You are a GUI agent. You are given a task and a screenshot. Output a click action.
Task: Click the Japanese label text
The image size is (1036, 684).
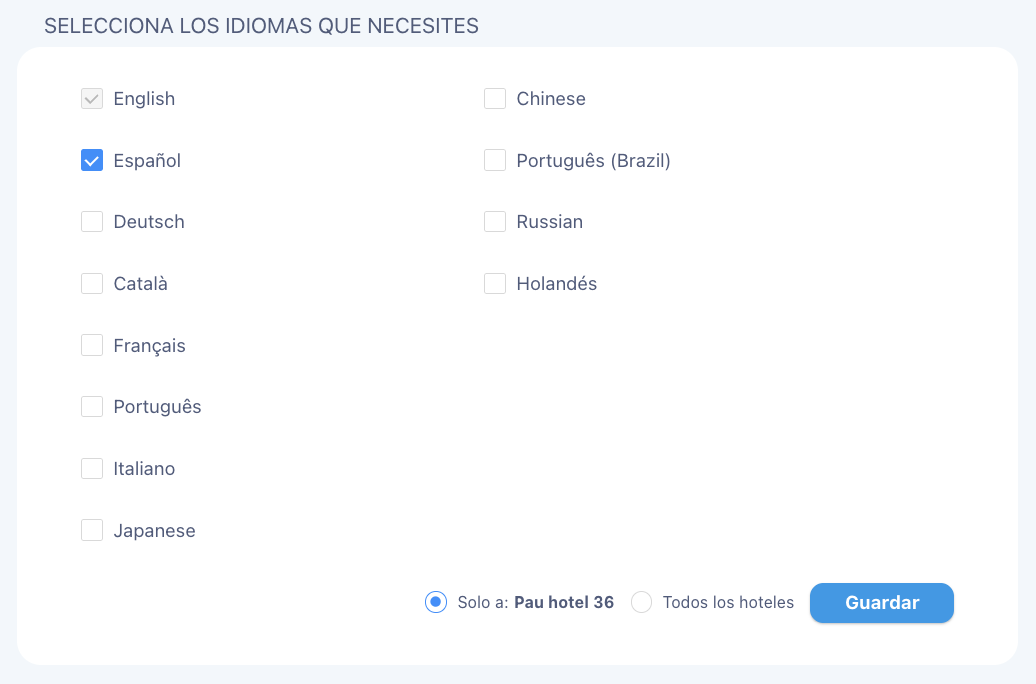[154, 531]
